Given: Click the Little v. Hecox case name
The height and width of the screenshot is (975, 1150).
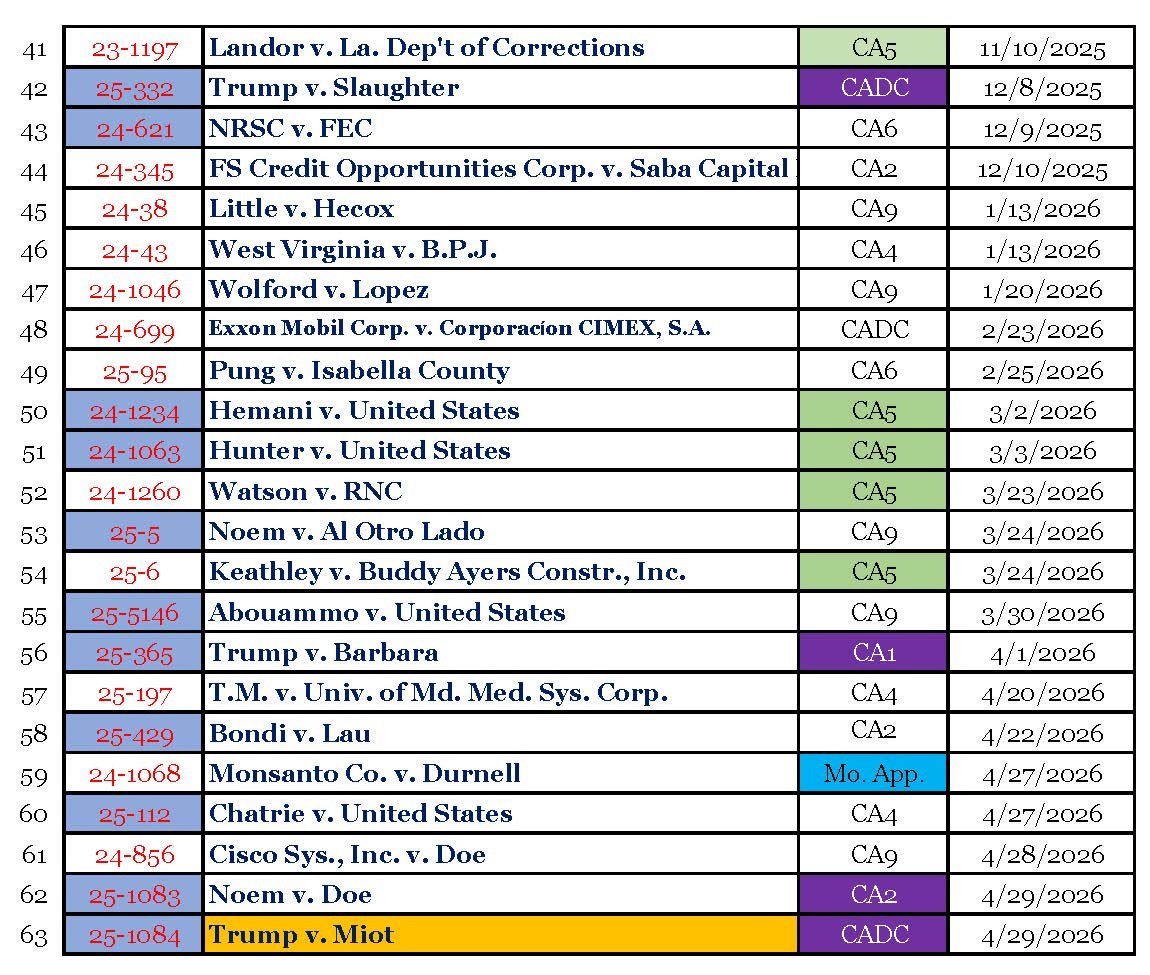Looking at the screenshot, I should [x=301, y=209].
